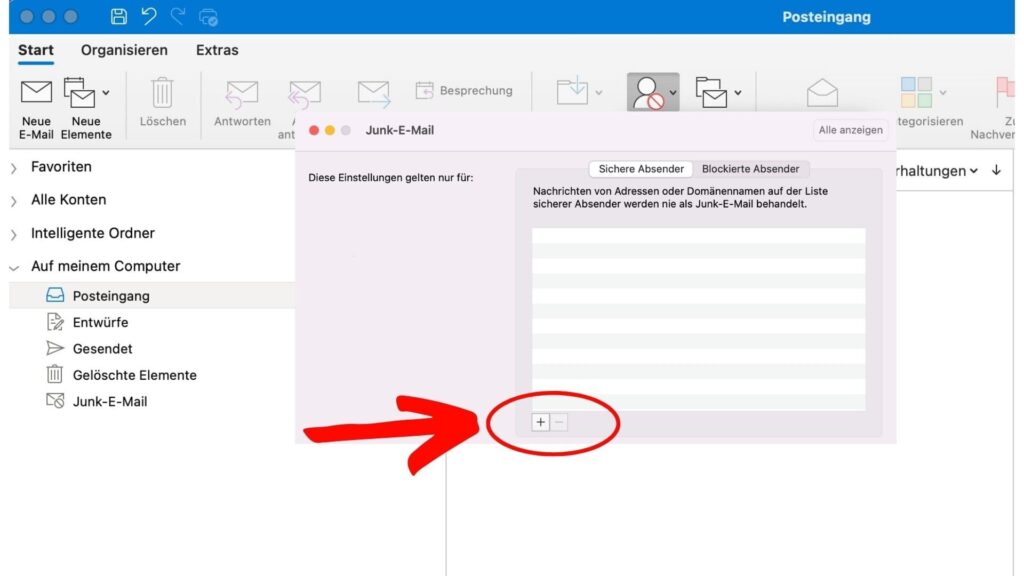The image size is (1024, 576).
Task: Select the Sichere Absender tab
Action: point(641,169)
